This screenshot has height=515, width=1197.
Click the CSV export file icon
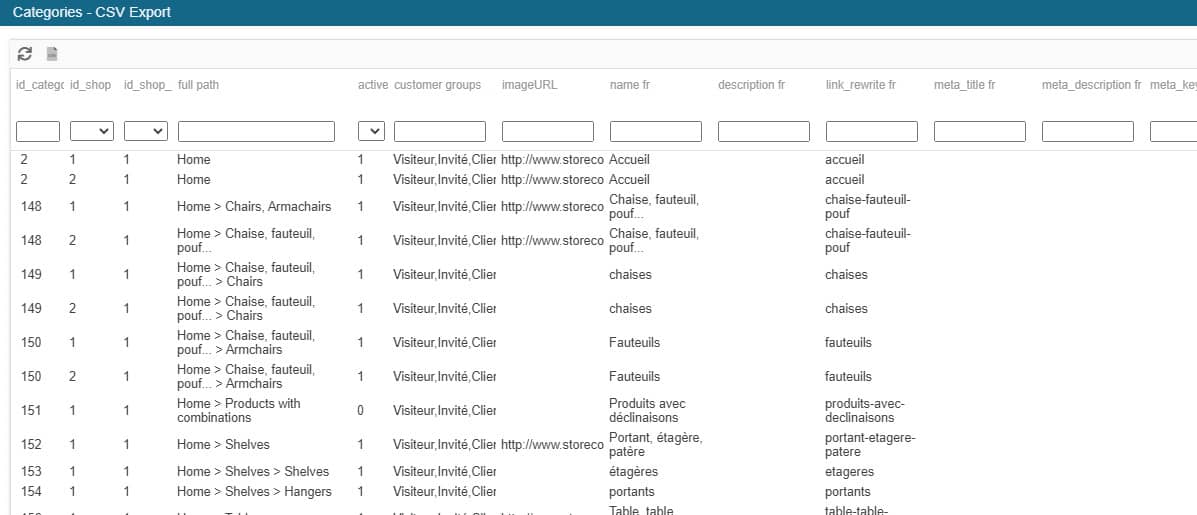(x=52, y=54)
